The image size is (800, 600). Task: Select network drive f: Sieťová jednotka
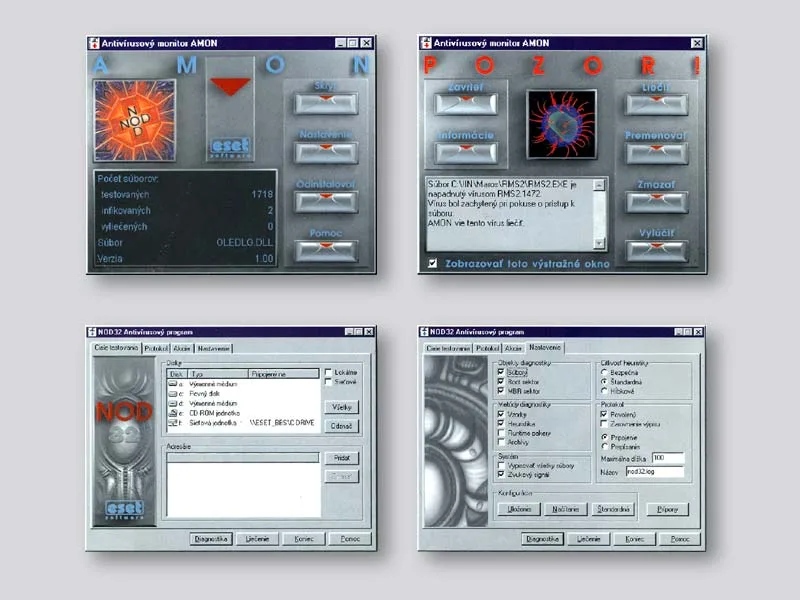(x=243, y=423)
